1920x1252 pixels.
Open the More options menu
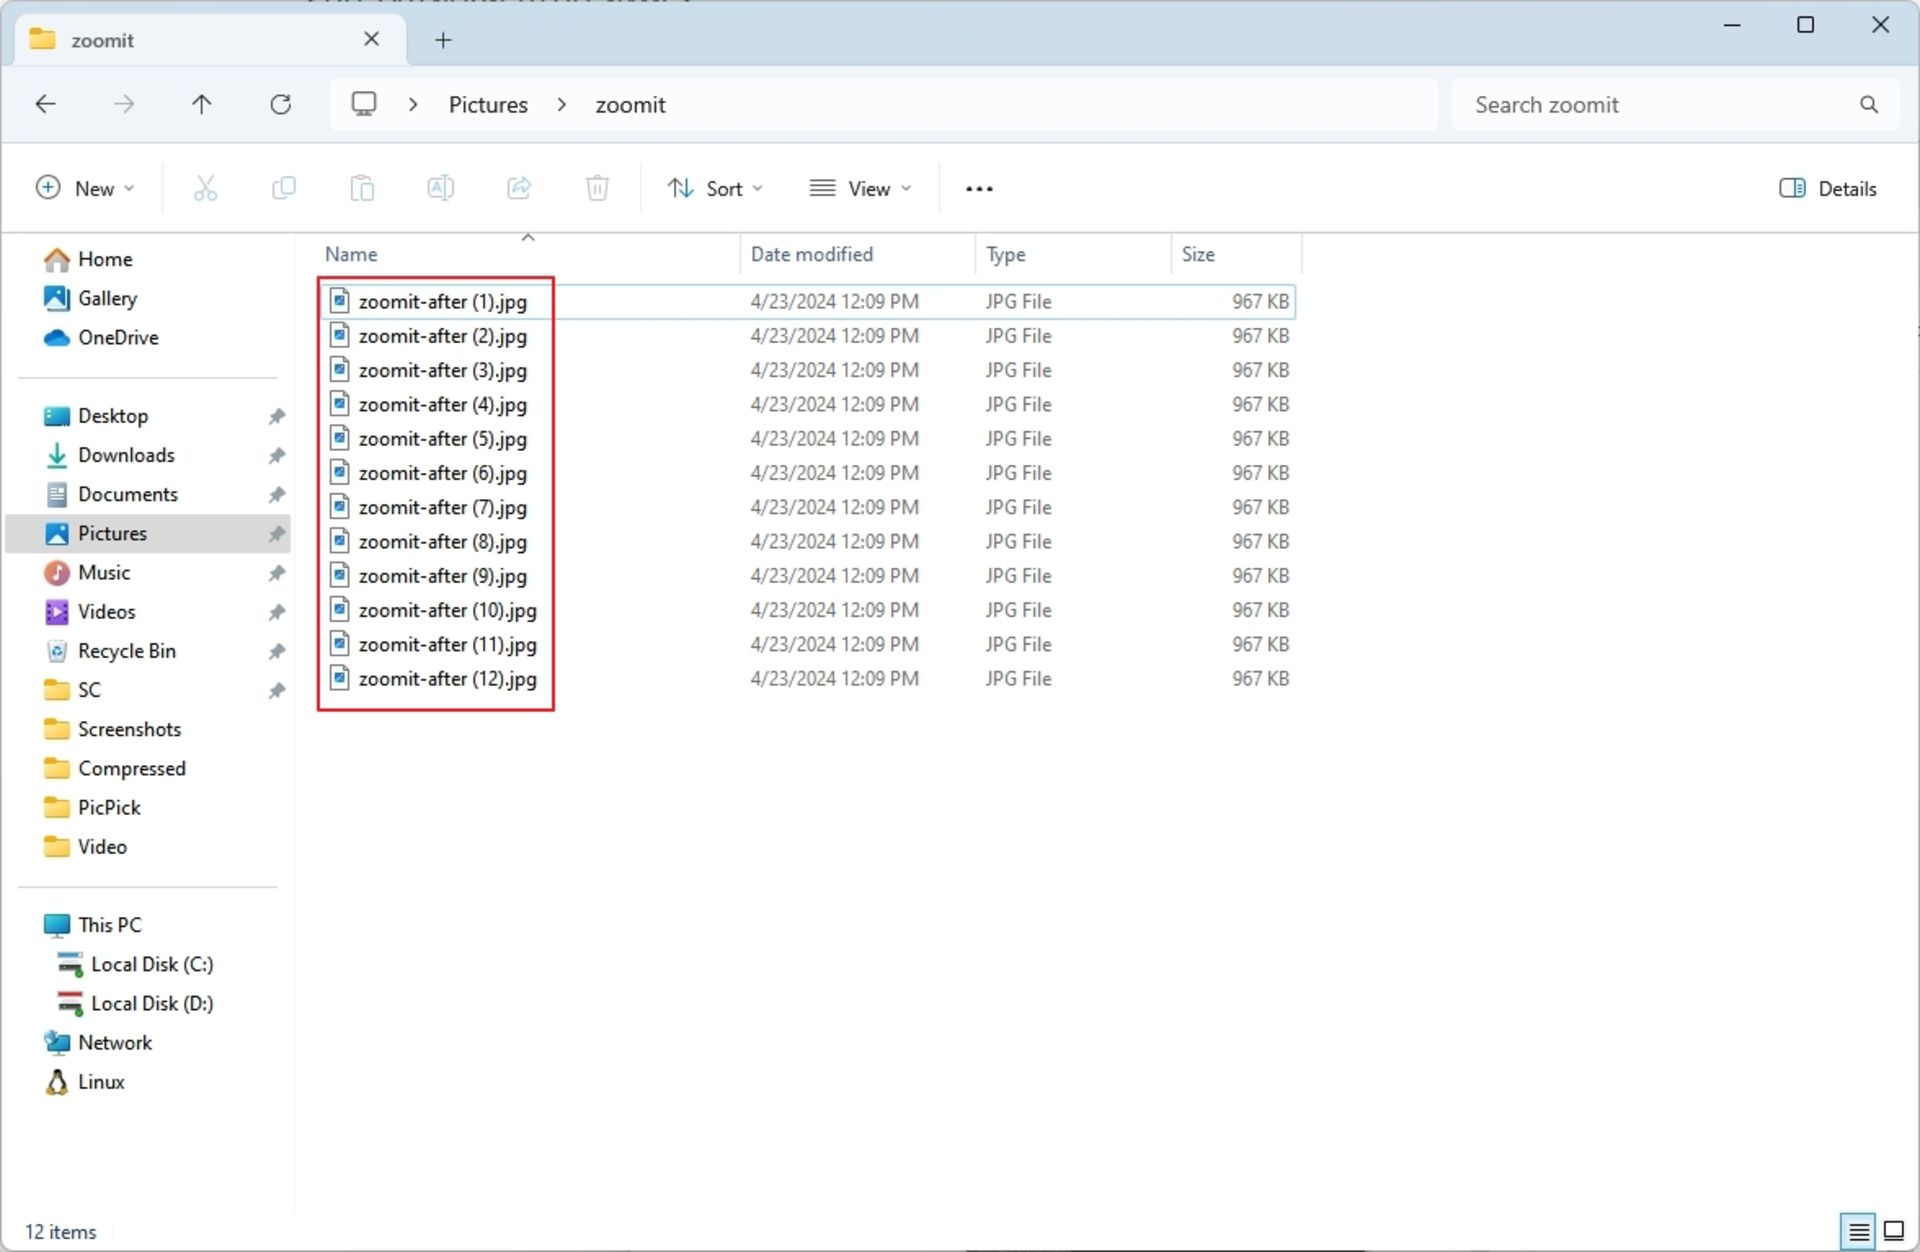click(x=978, y=187)
